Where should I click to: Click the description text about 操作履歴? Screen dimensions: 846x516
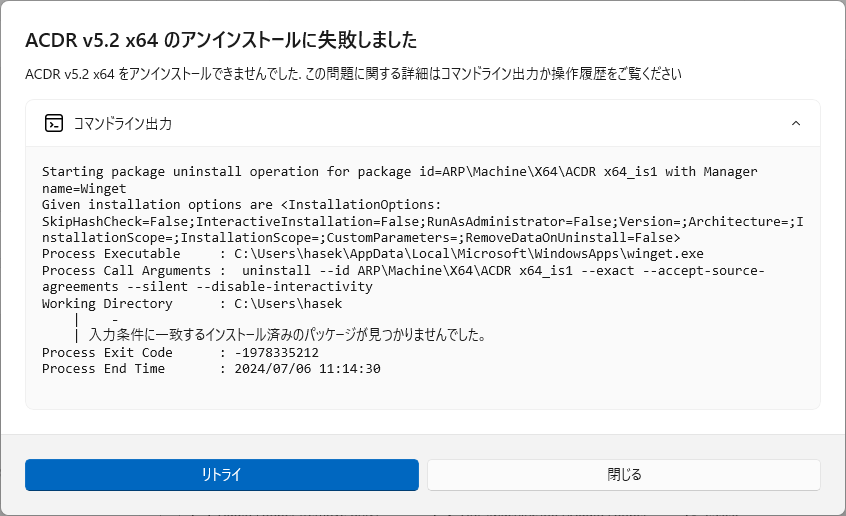tap(353, 74)
